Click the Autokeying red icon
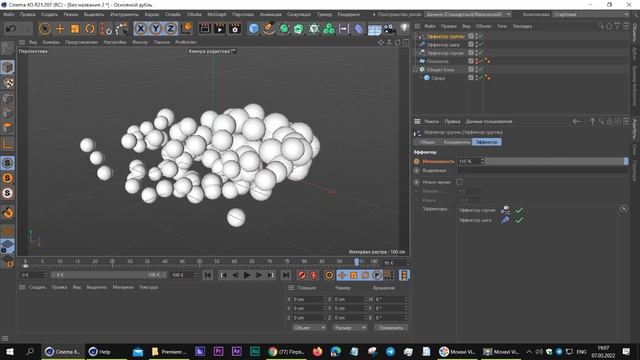Viewport: 640px width, 360px height. coord(313,275)
